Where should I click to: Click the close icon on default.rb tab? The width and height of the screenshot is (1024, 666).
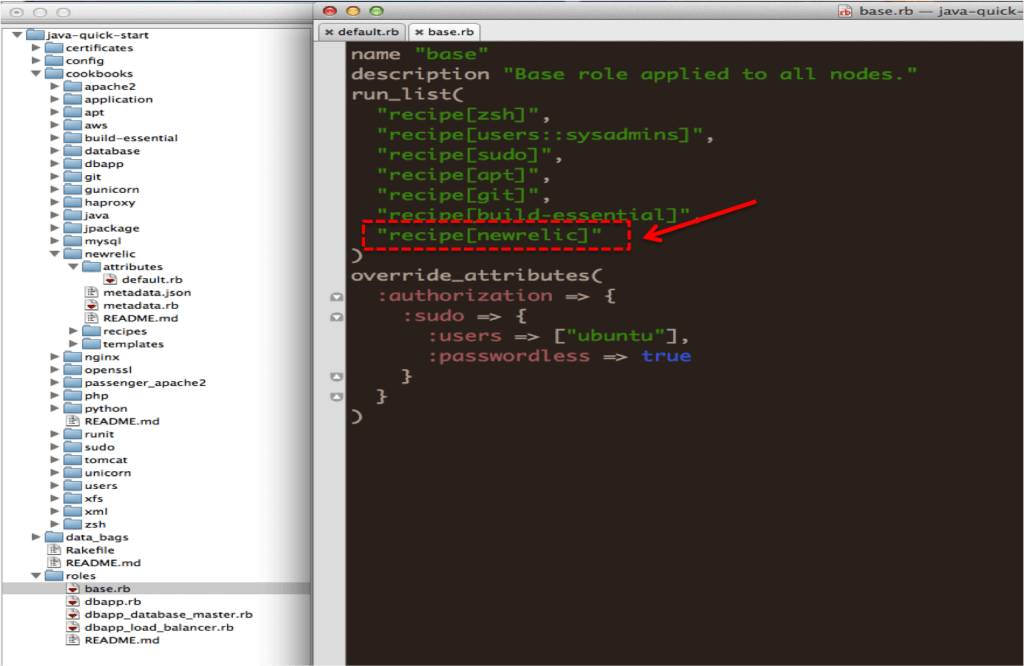click(329, 32)
